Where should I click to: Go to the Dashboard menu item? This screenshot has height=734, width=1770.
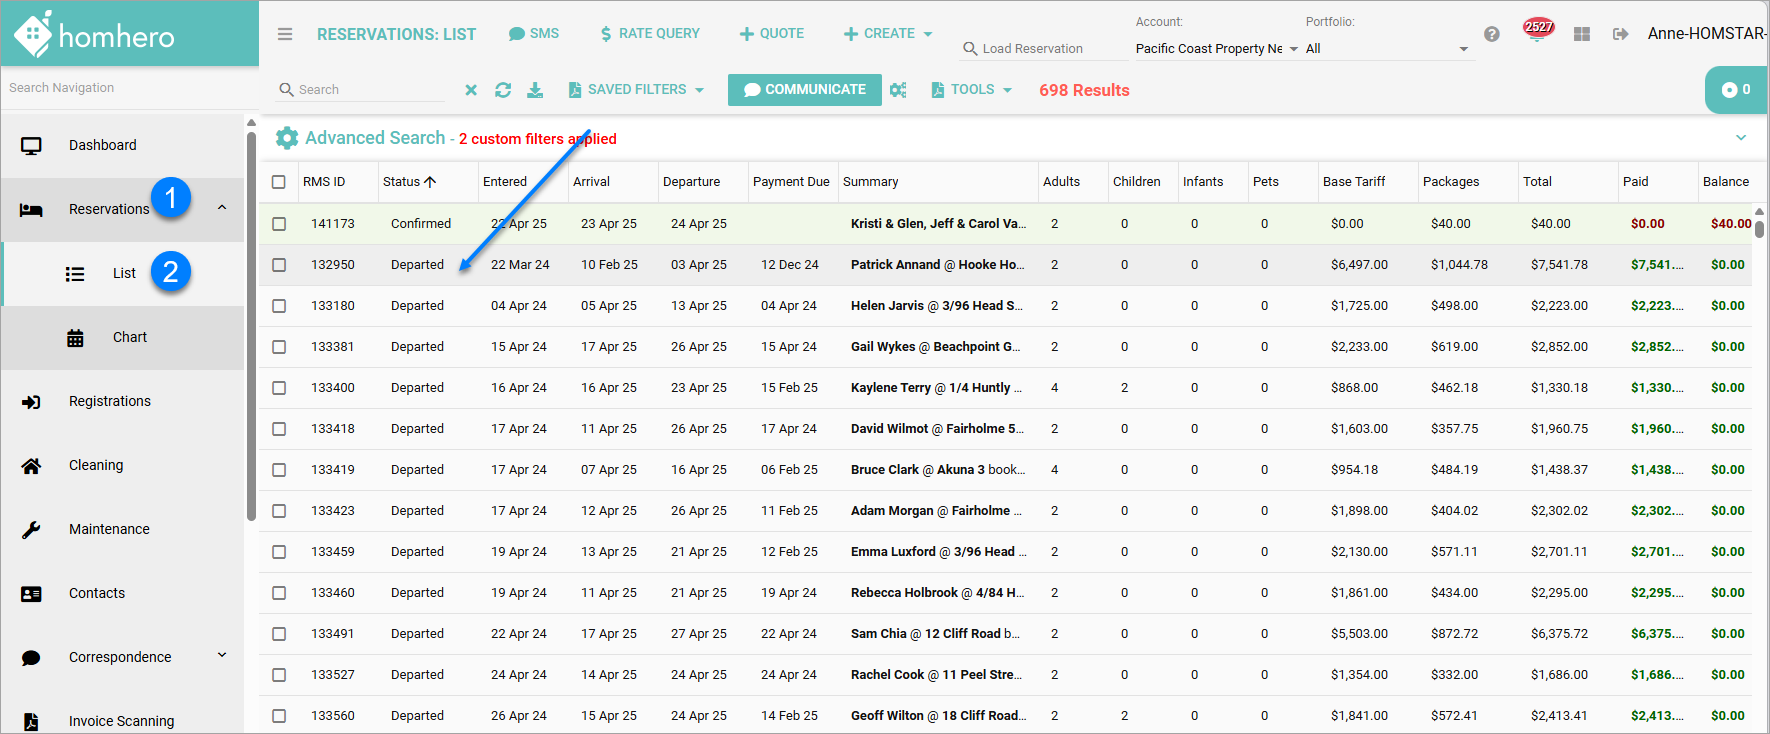102,146
